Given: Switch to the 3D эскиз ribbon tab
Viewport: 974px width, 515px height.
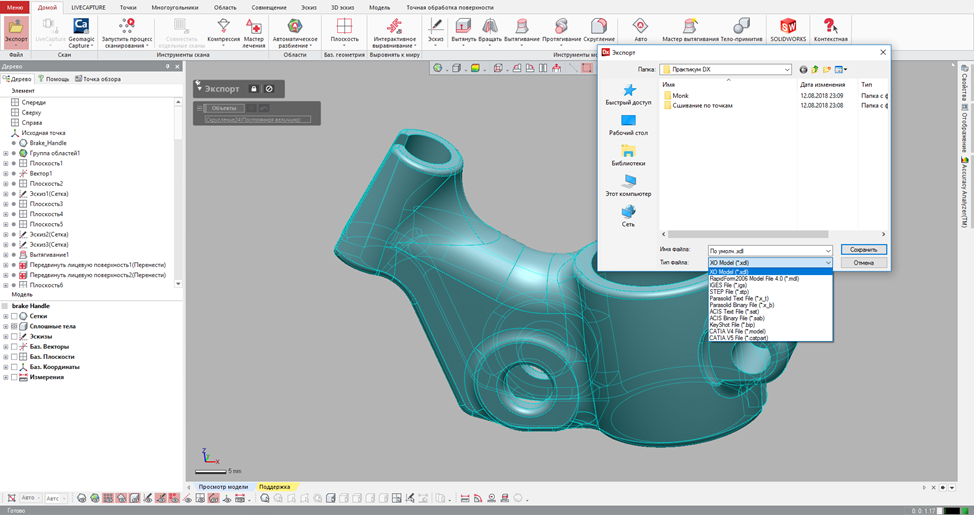Looking at the screenshot, I should (x=343, y=7).
